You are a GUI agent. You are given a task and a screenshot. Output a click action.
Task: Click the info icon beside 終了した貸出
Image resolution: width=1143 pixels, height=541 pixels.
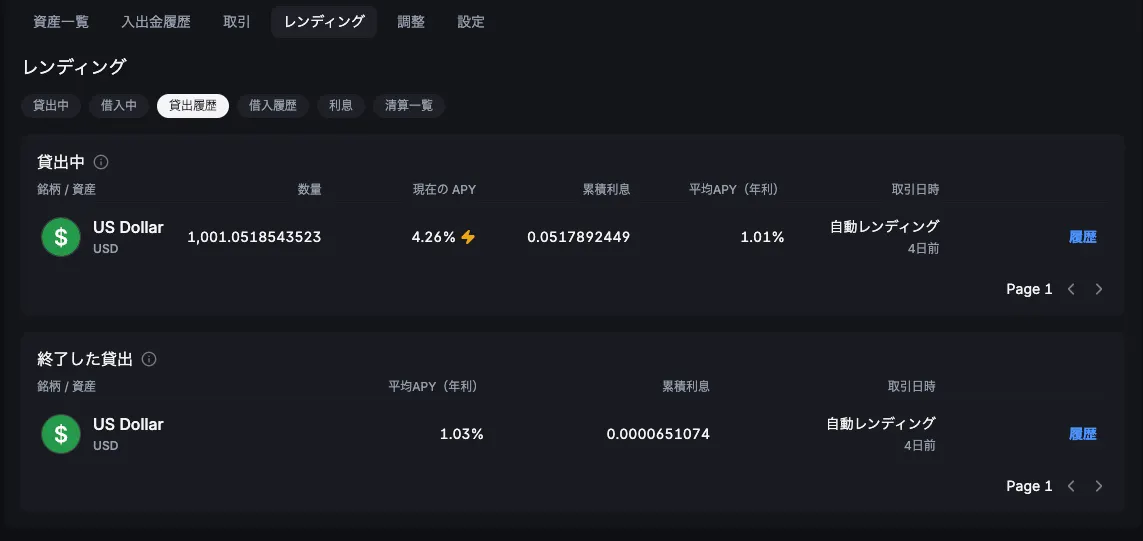point(149,359)
